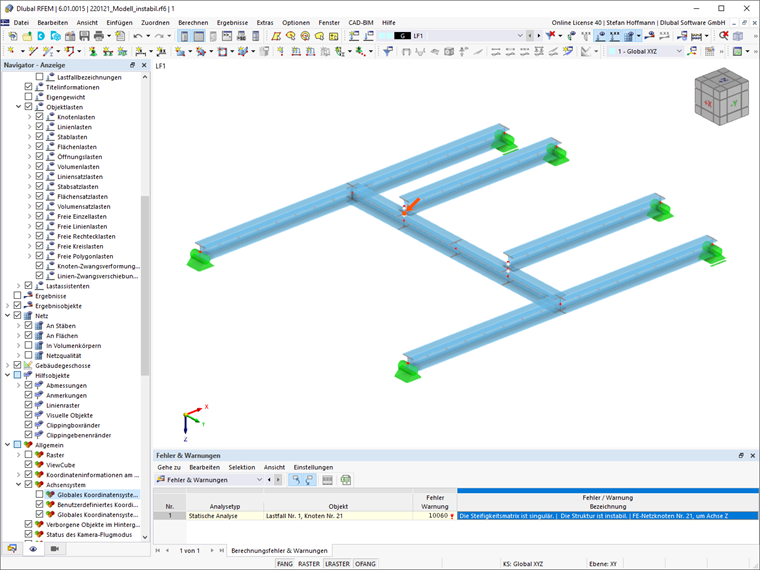
Task: Click the Redo arrow icon
Action: [x=158, y=36]
